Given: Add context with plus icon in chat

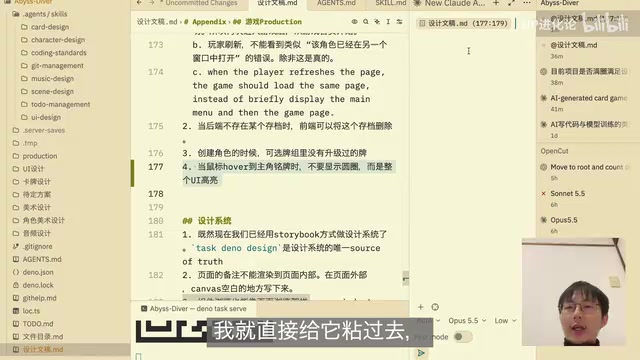Looking at the screenshot, I should coord(421,307).
